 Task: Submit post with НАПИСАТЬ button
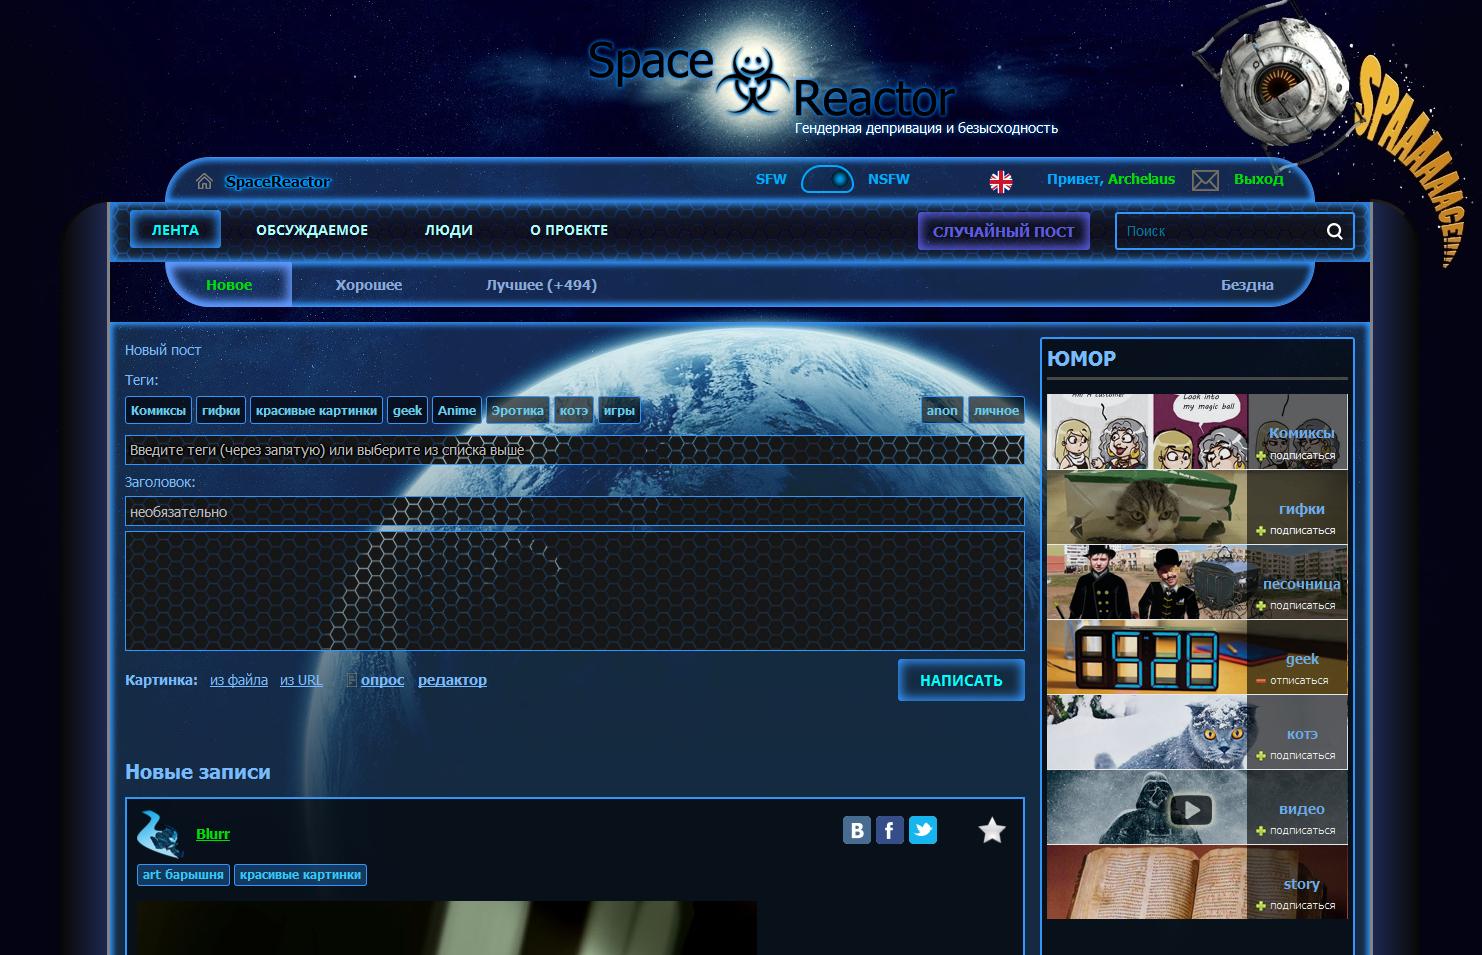[x=961, y=680]
